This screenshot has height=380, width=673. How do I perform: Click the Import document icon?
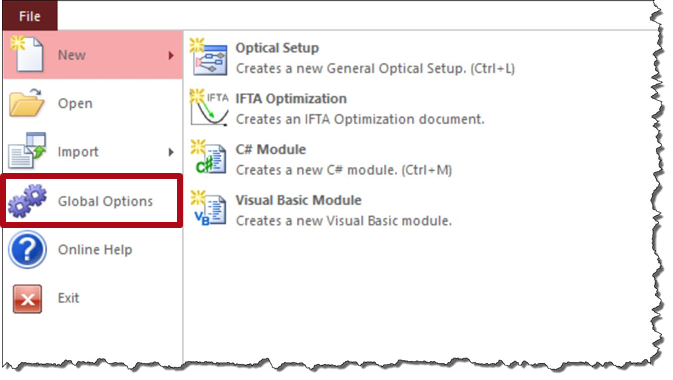point(27,150)
